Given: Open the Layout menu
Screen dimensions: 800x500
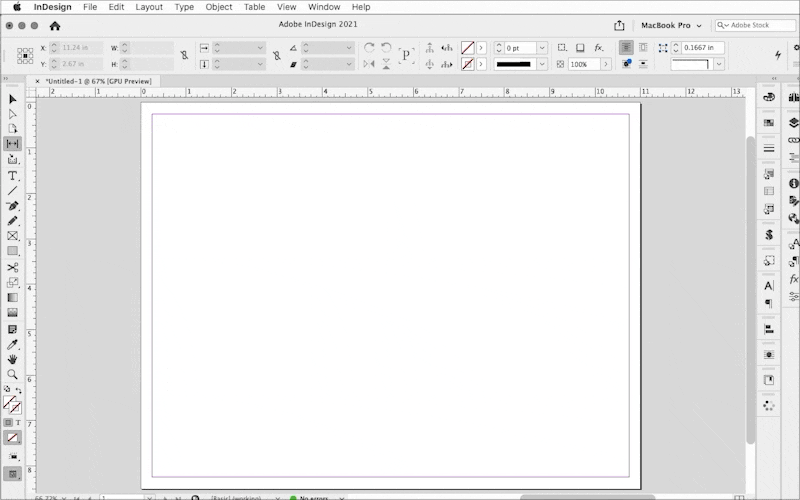Looking at the screenshot, I should (x=149, y=7).
